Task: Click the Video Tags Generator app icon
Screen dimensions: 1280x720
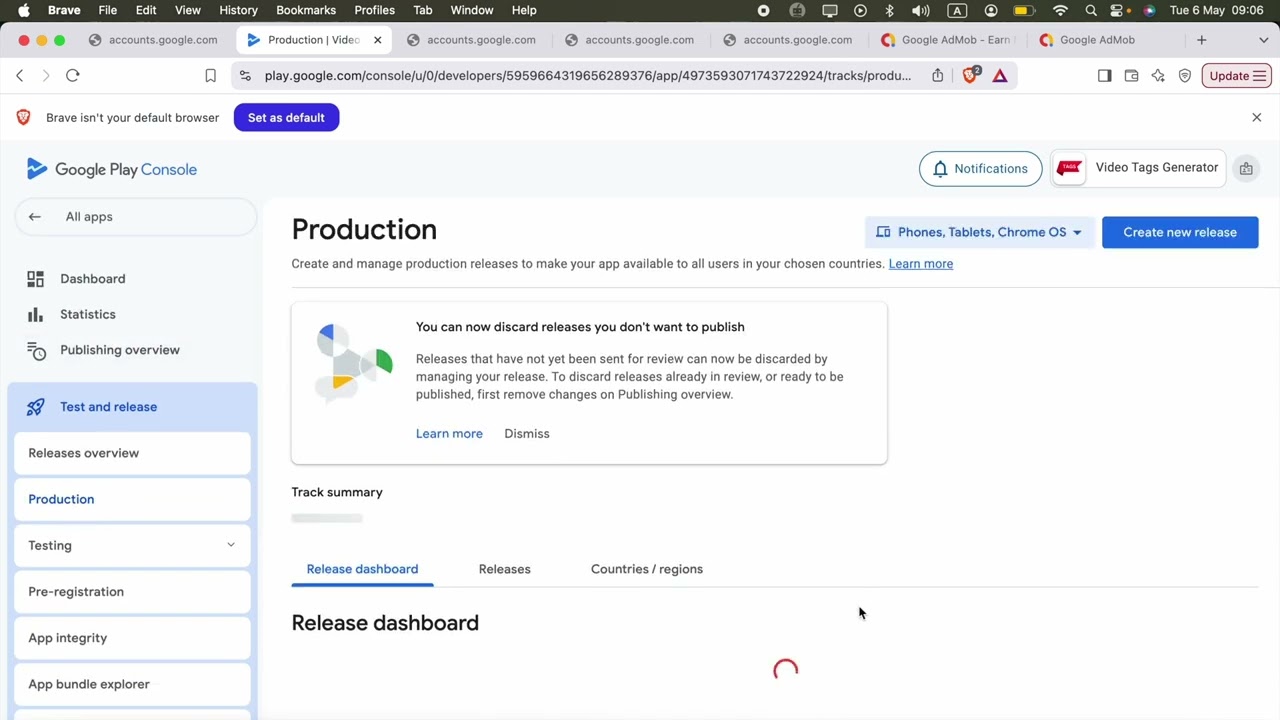Action: click(1069, 168)
